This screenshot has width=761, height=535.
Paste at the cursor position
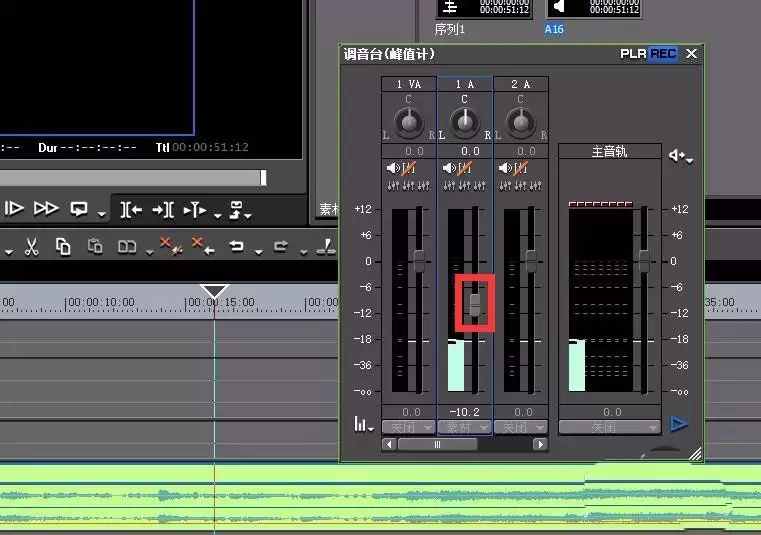(x=95, y=247)
